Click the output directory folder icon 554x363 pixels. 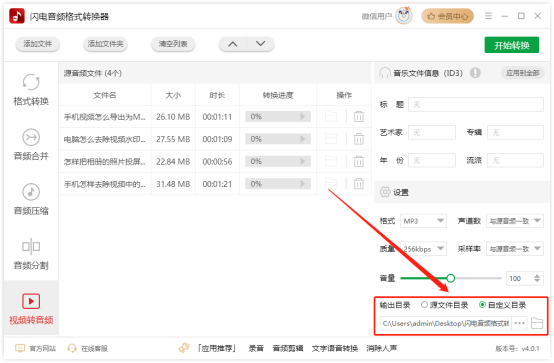click(x=537, y=323)
